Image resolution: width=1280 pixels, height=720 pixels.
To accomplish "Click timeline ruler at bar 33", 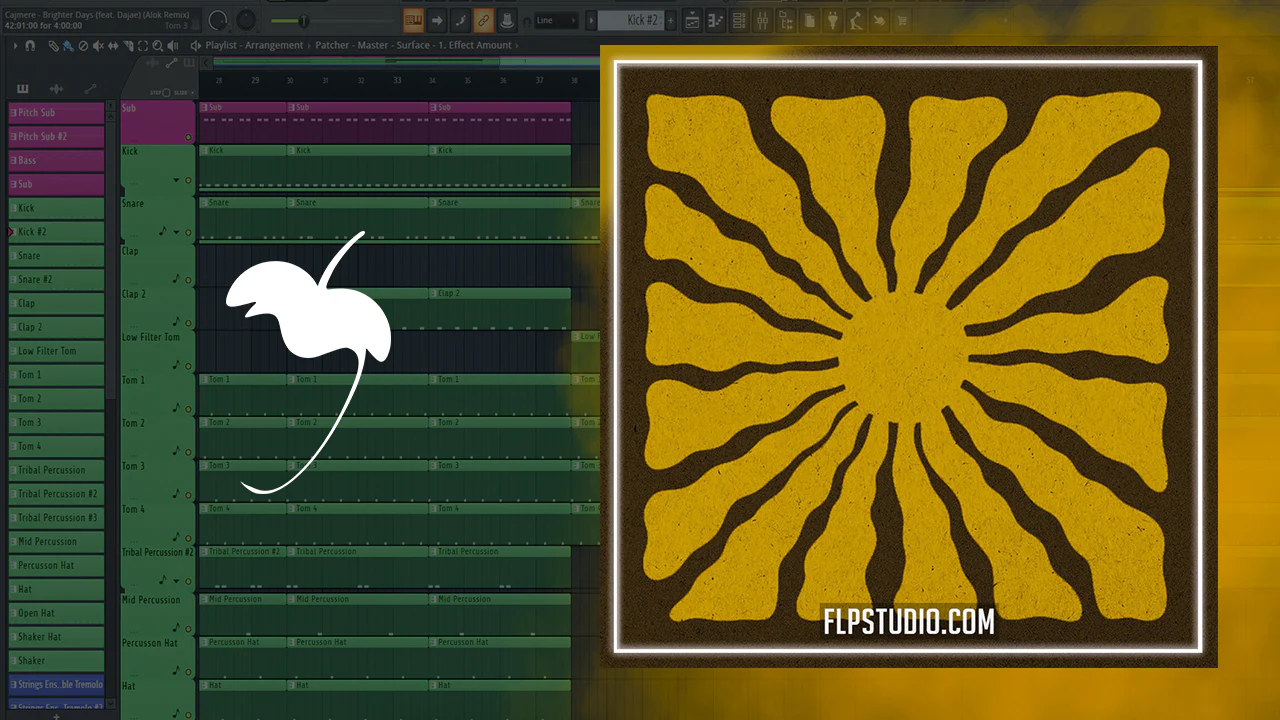I will pos(397,80).
